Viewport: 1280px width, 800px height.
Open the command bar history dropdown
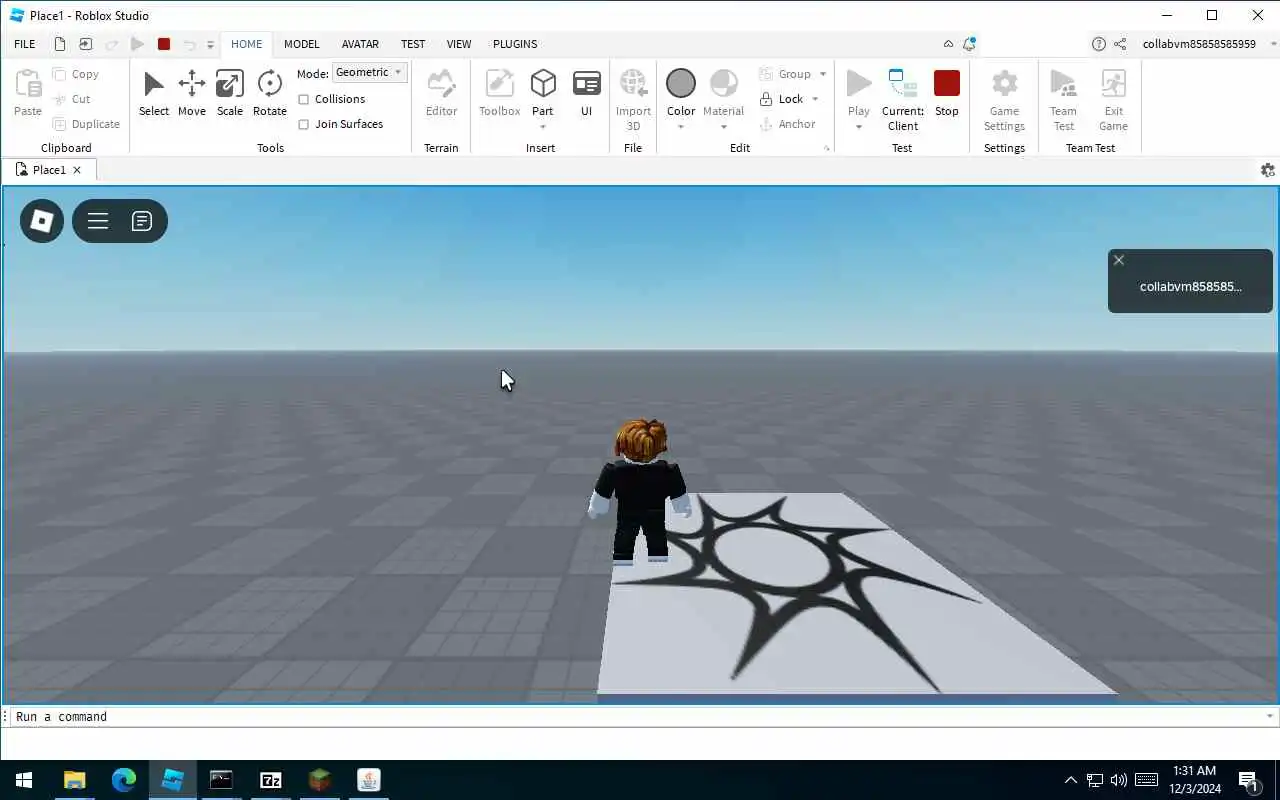[1270, 716]
